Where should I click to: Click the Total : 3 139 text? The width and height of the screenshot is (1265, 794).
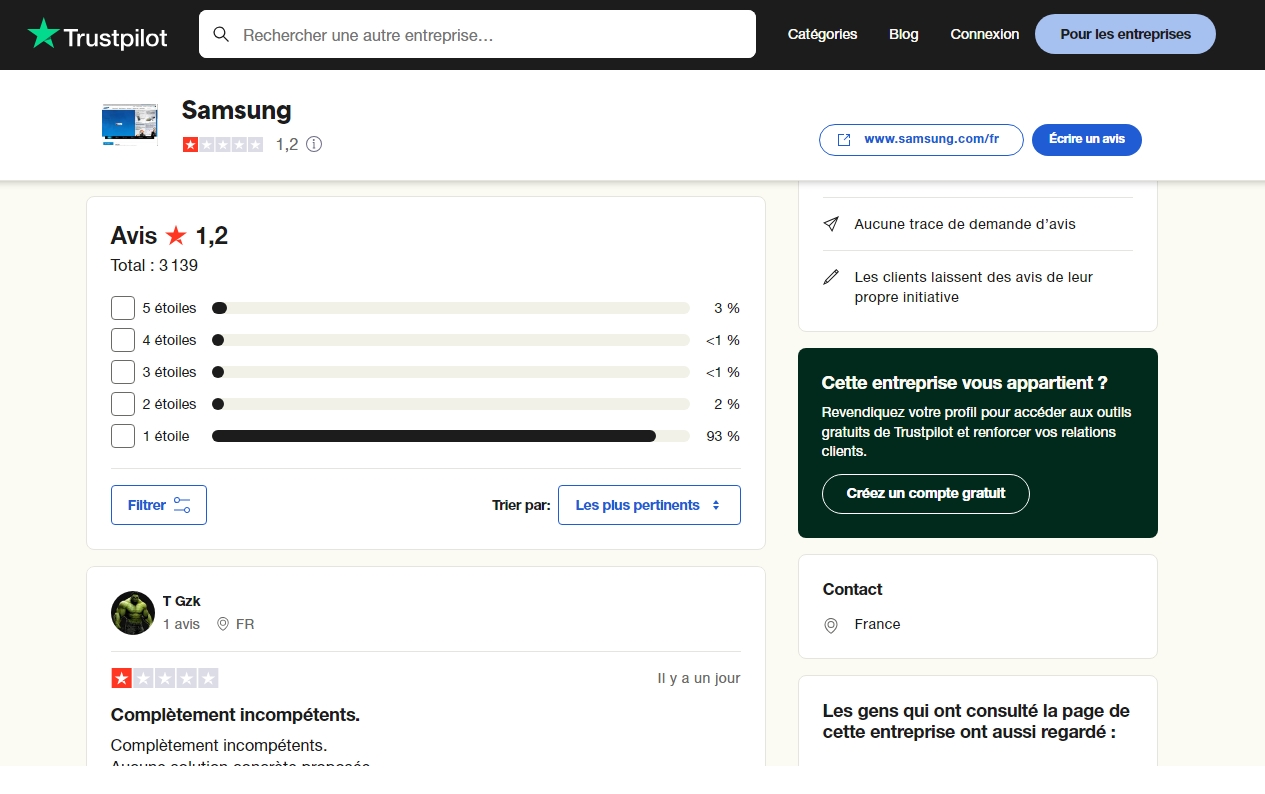tap(154, 266)
